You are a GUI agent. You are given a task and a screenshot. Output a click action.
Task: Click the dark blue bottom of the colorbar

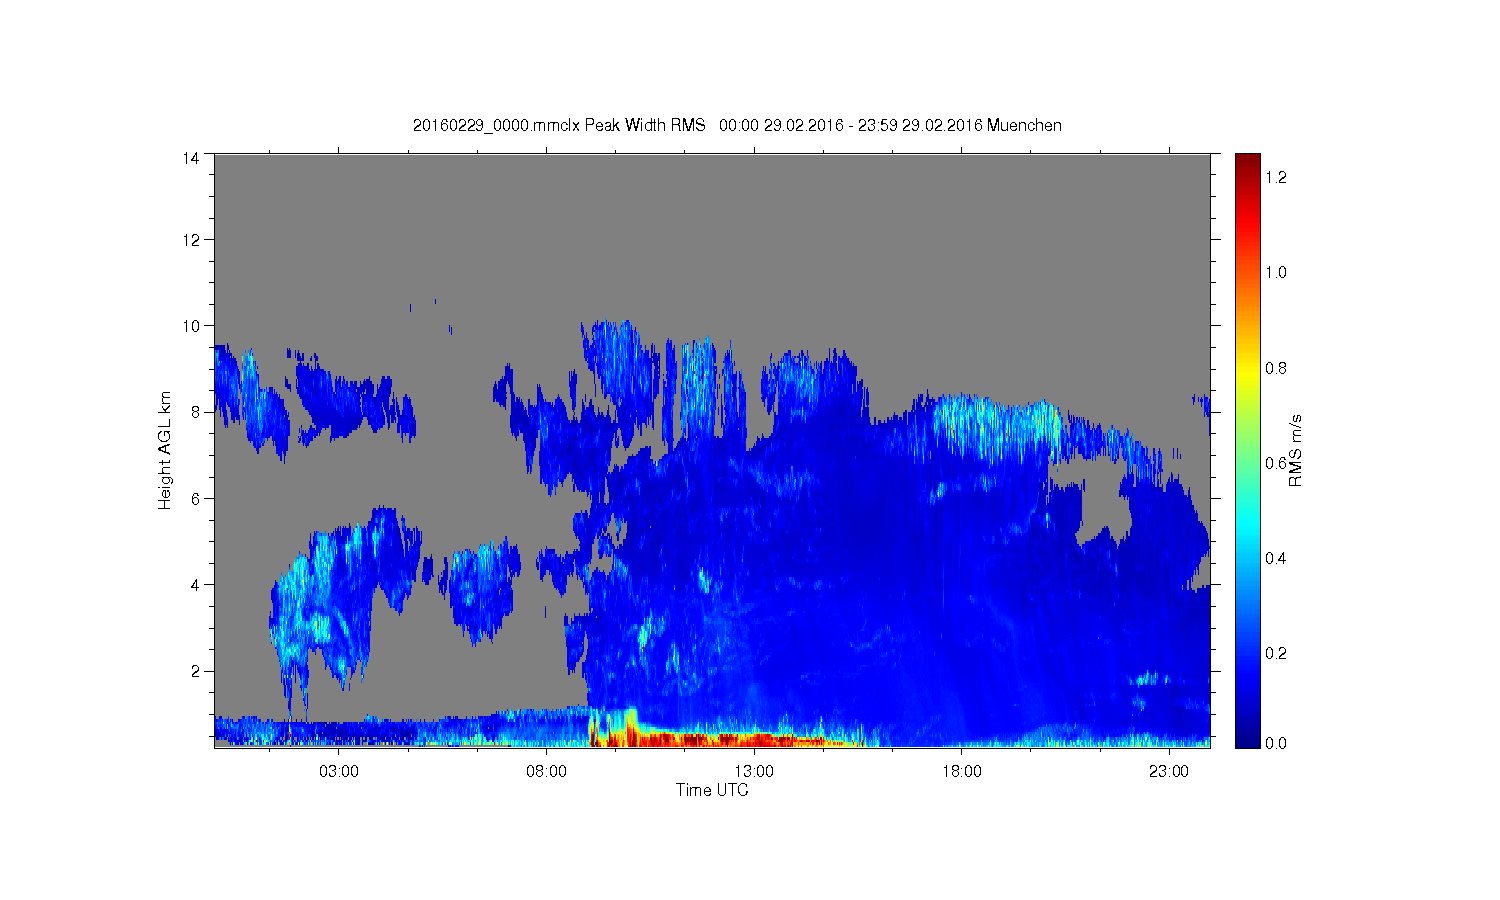1247,737
